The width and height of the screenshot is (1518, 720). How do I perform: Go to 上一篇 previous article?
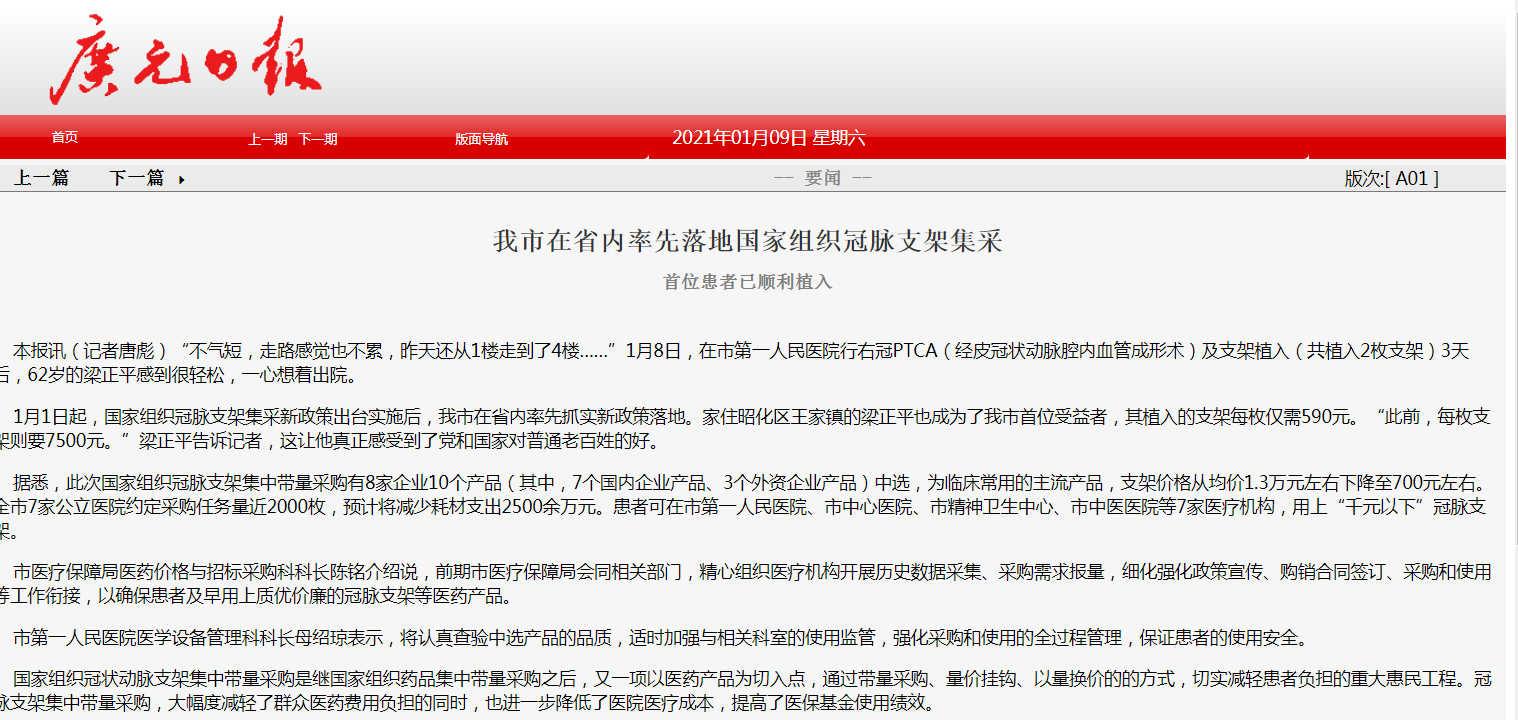pyautogui.click(x=41, y=178)
